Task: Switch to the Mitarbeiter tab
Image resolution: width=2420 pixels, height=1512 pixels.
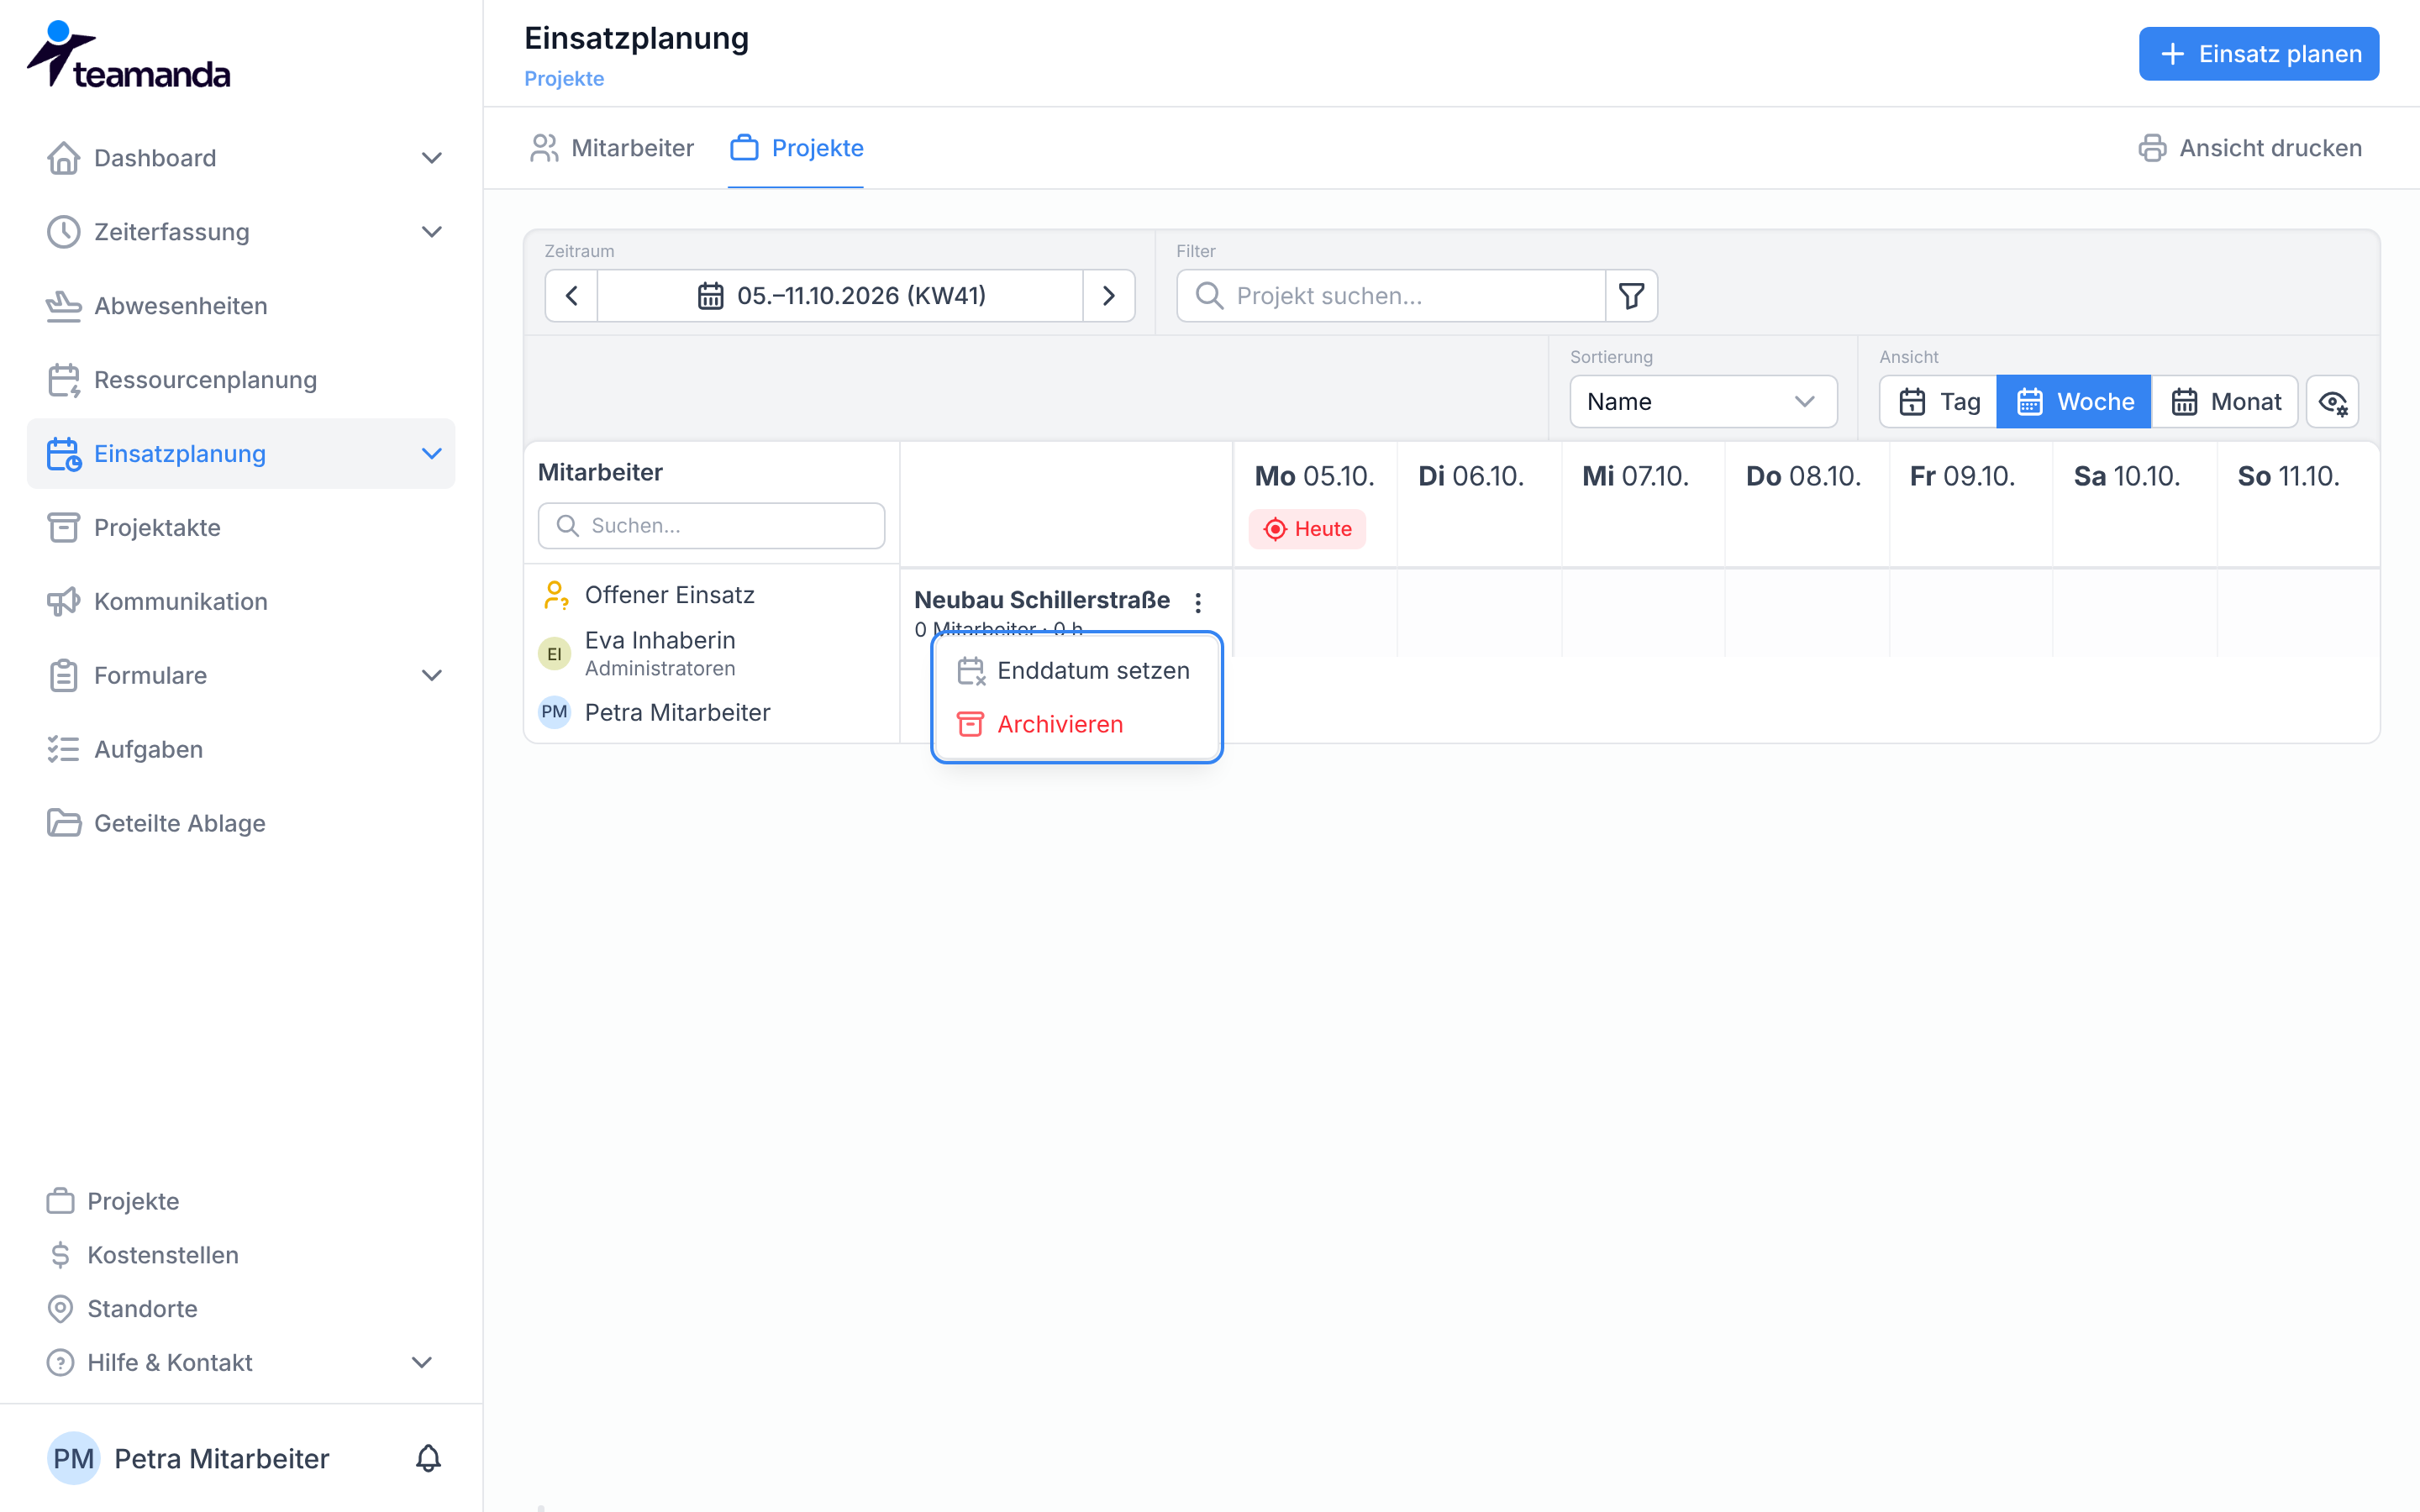Action: (612, 148)
